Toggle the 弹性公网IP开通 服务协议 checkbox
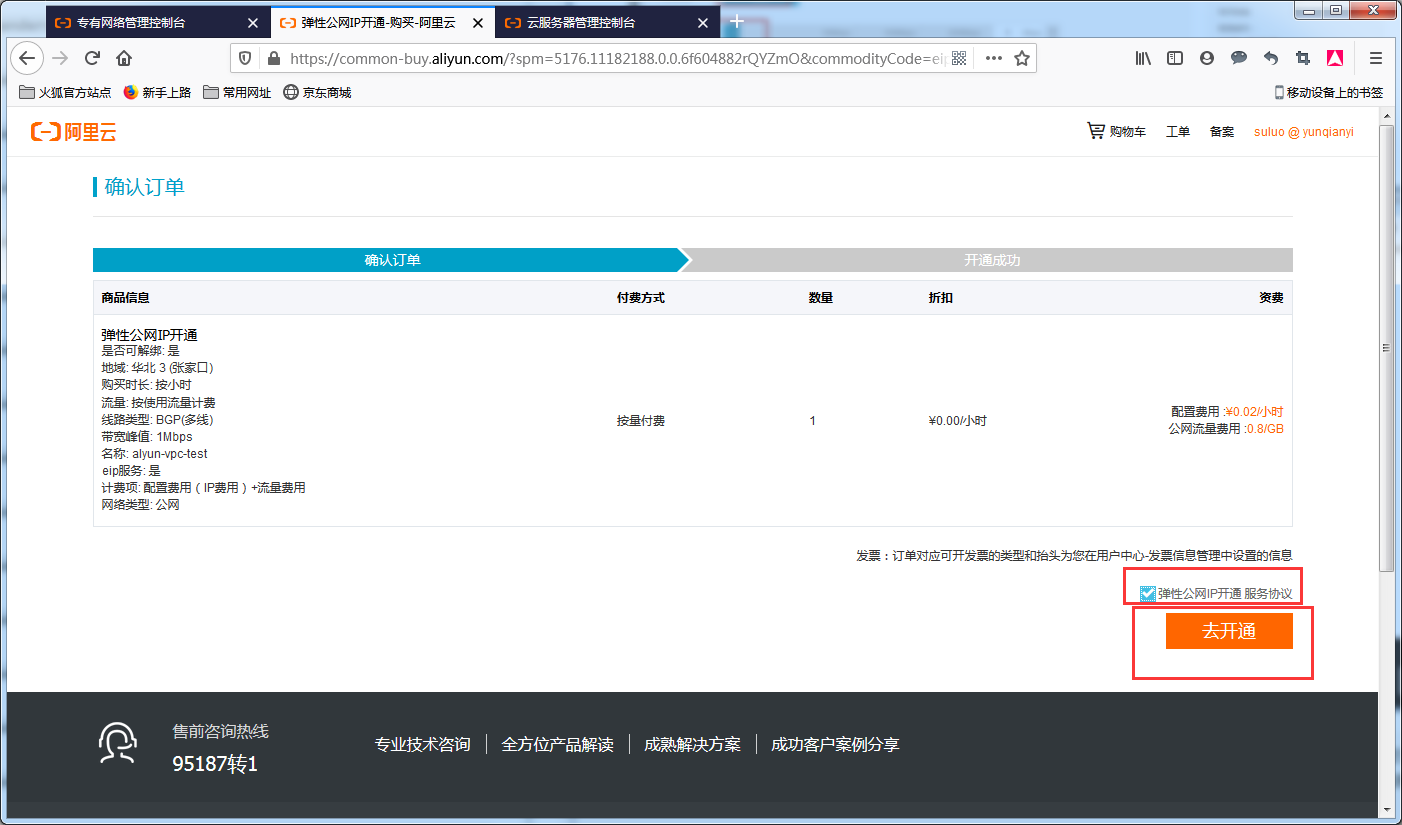Viewport: 1402px width, 825px height. [1147, 594]
